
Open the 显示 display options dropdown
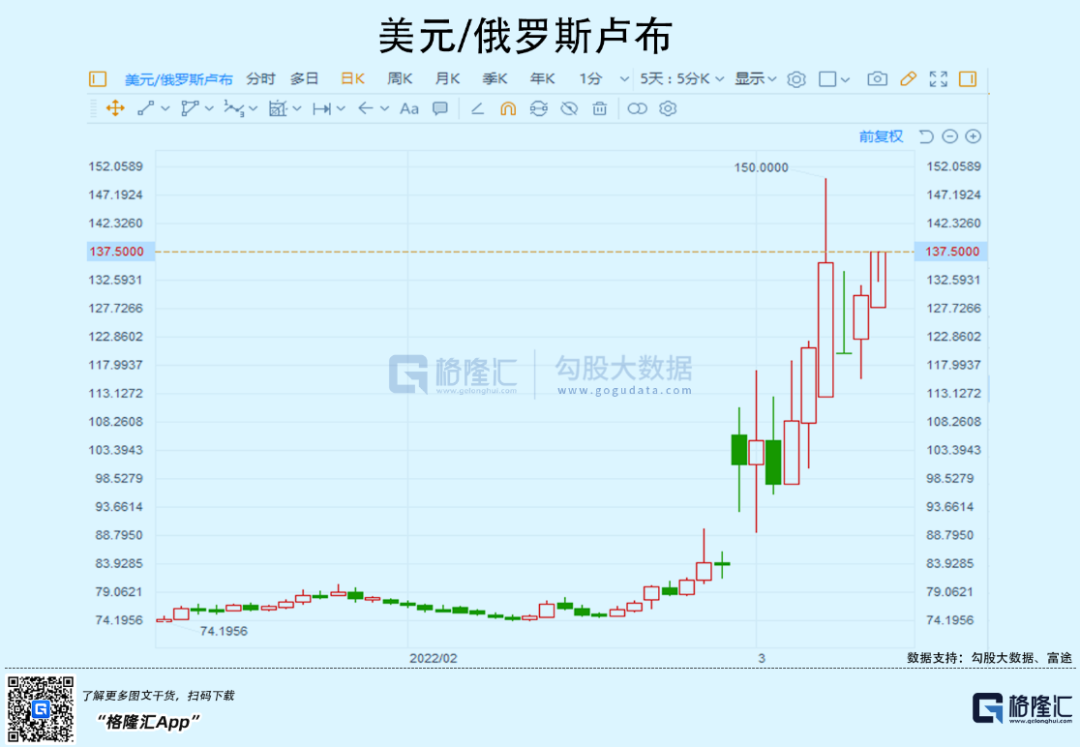click(x=756, y=79)
